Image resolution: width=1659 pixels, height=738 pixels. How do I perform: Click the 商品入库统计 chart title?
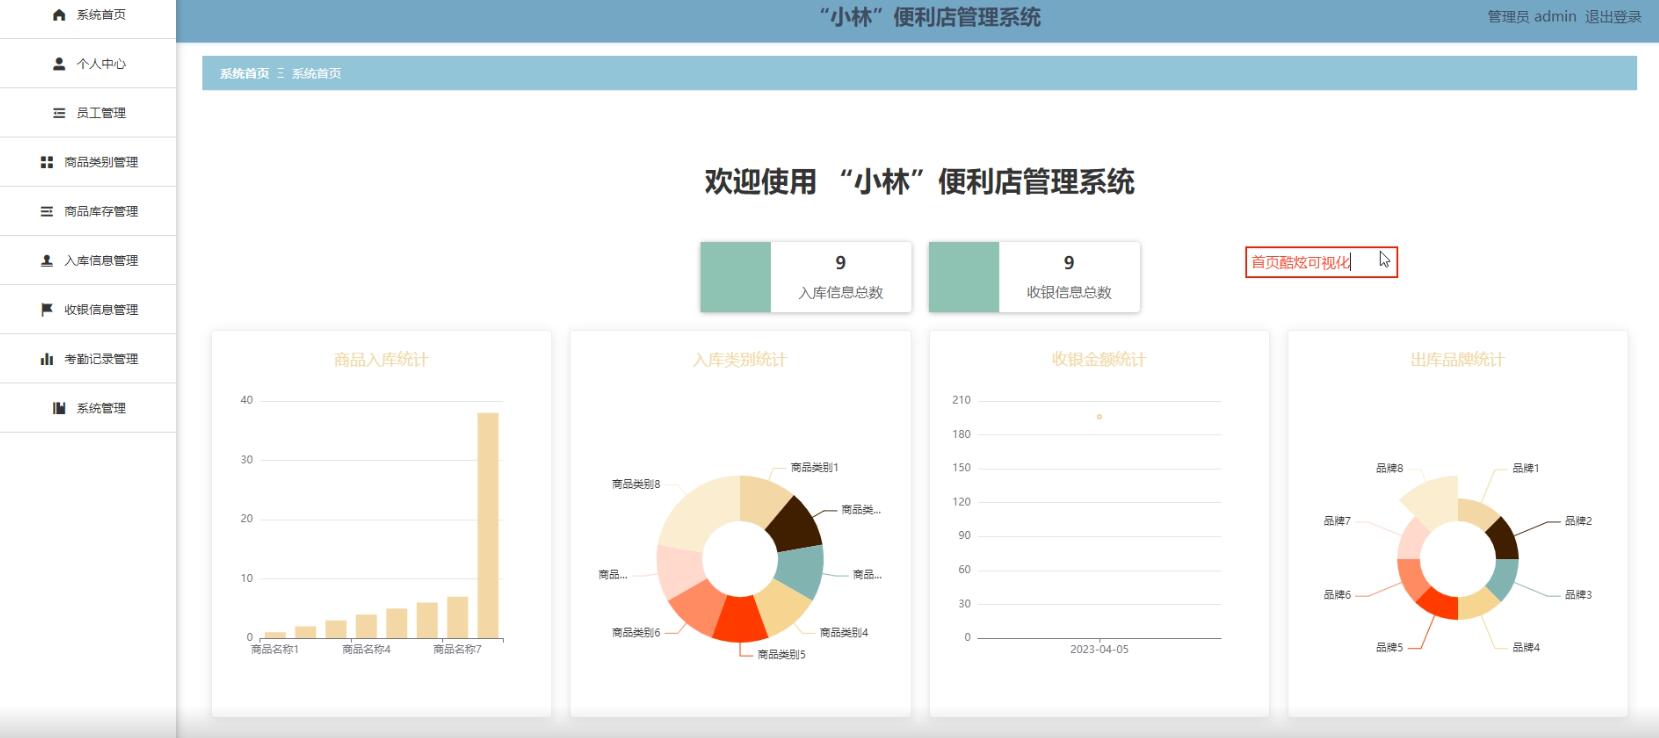point(381,360)
